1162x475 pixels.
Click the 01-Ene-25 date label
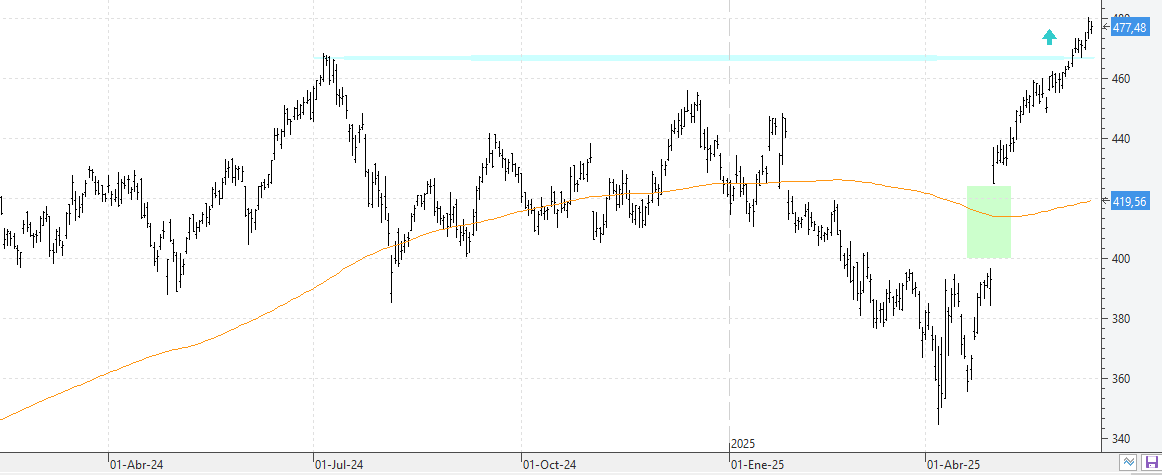tap(756, 465)
